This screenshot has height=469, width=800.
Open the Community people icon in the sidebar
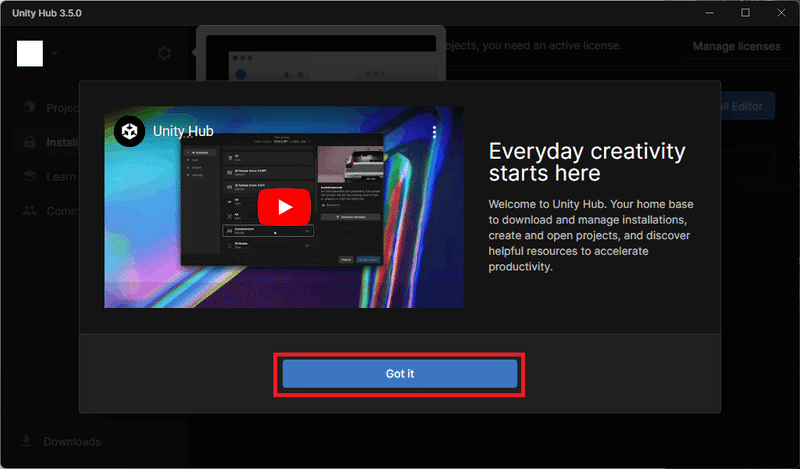(30, 210)
